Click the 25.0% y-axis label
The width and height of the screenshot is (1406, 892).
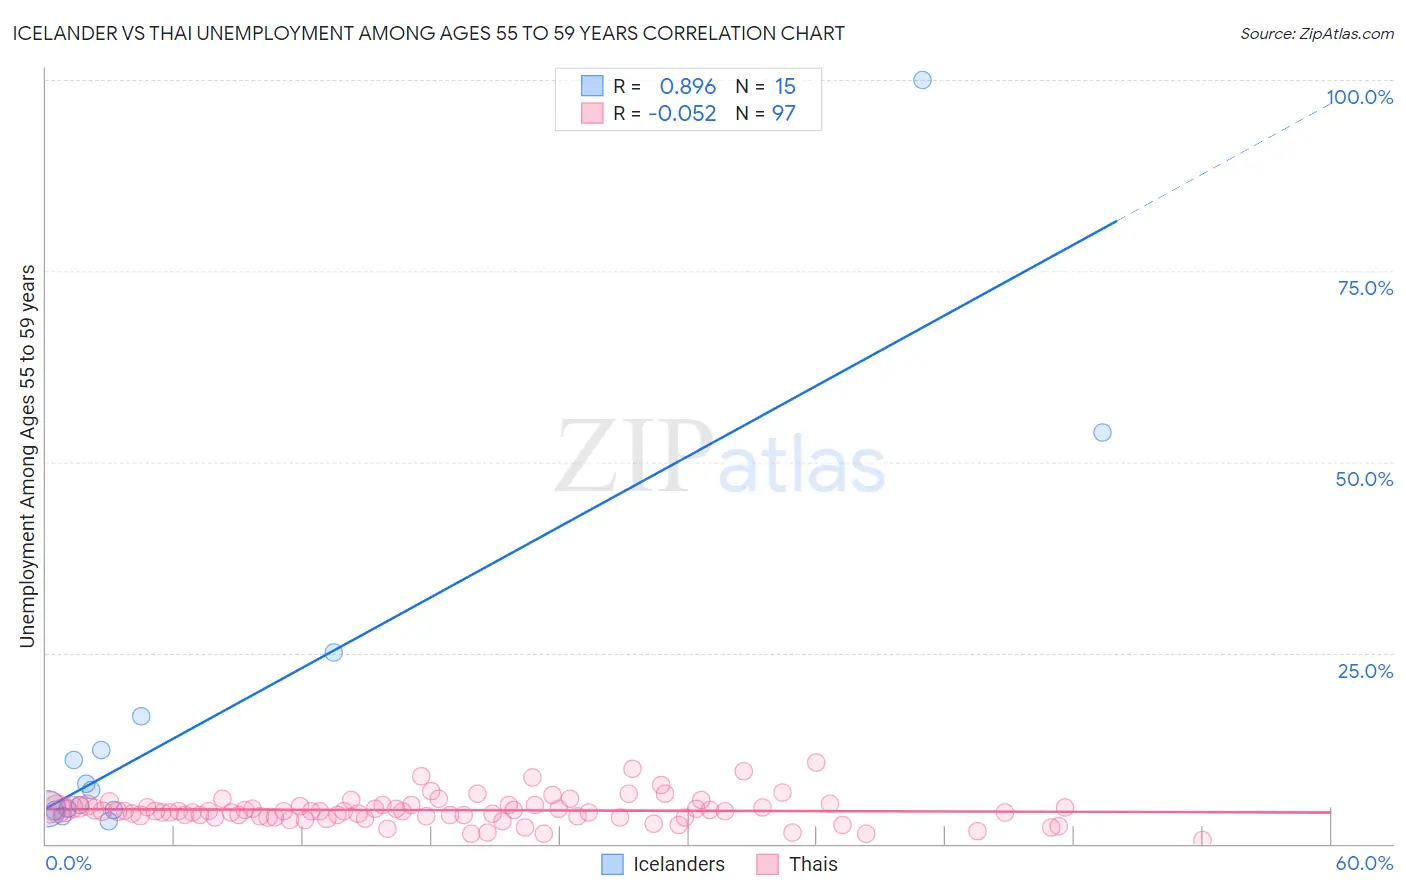click(x=1365, y=671)
